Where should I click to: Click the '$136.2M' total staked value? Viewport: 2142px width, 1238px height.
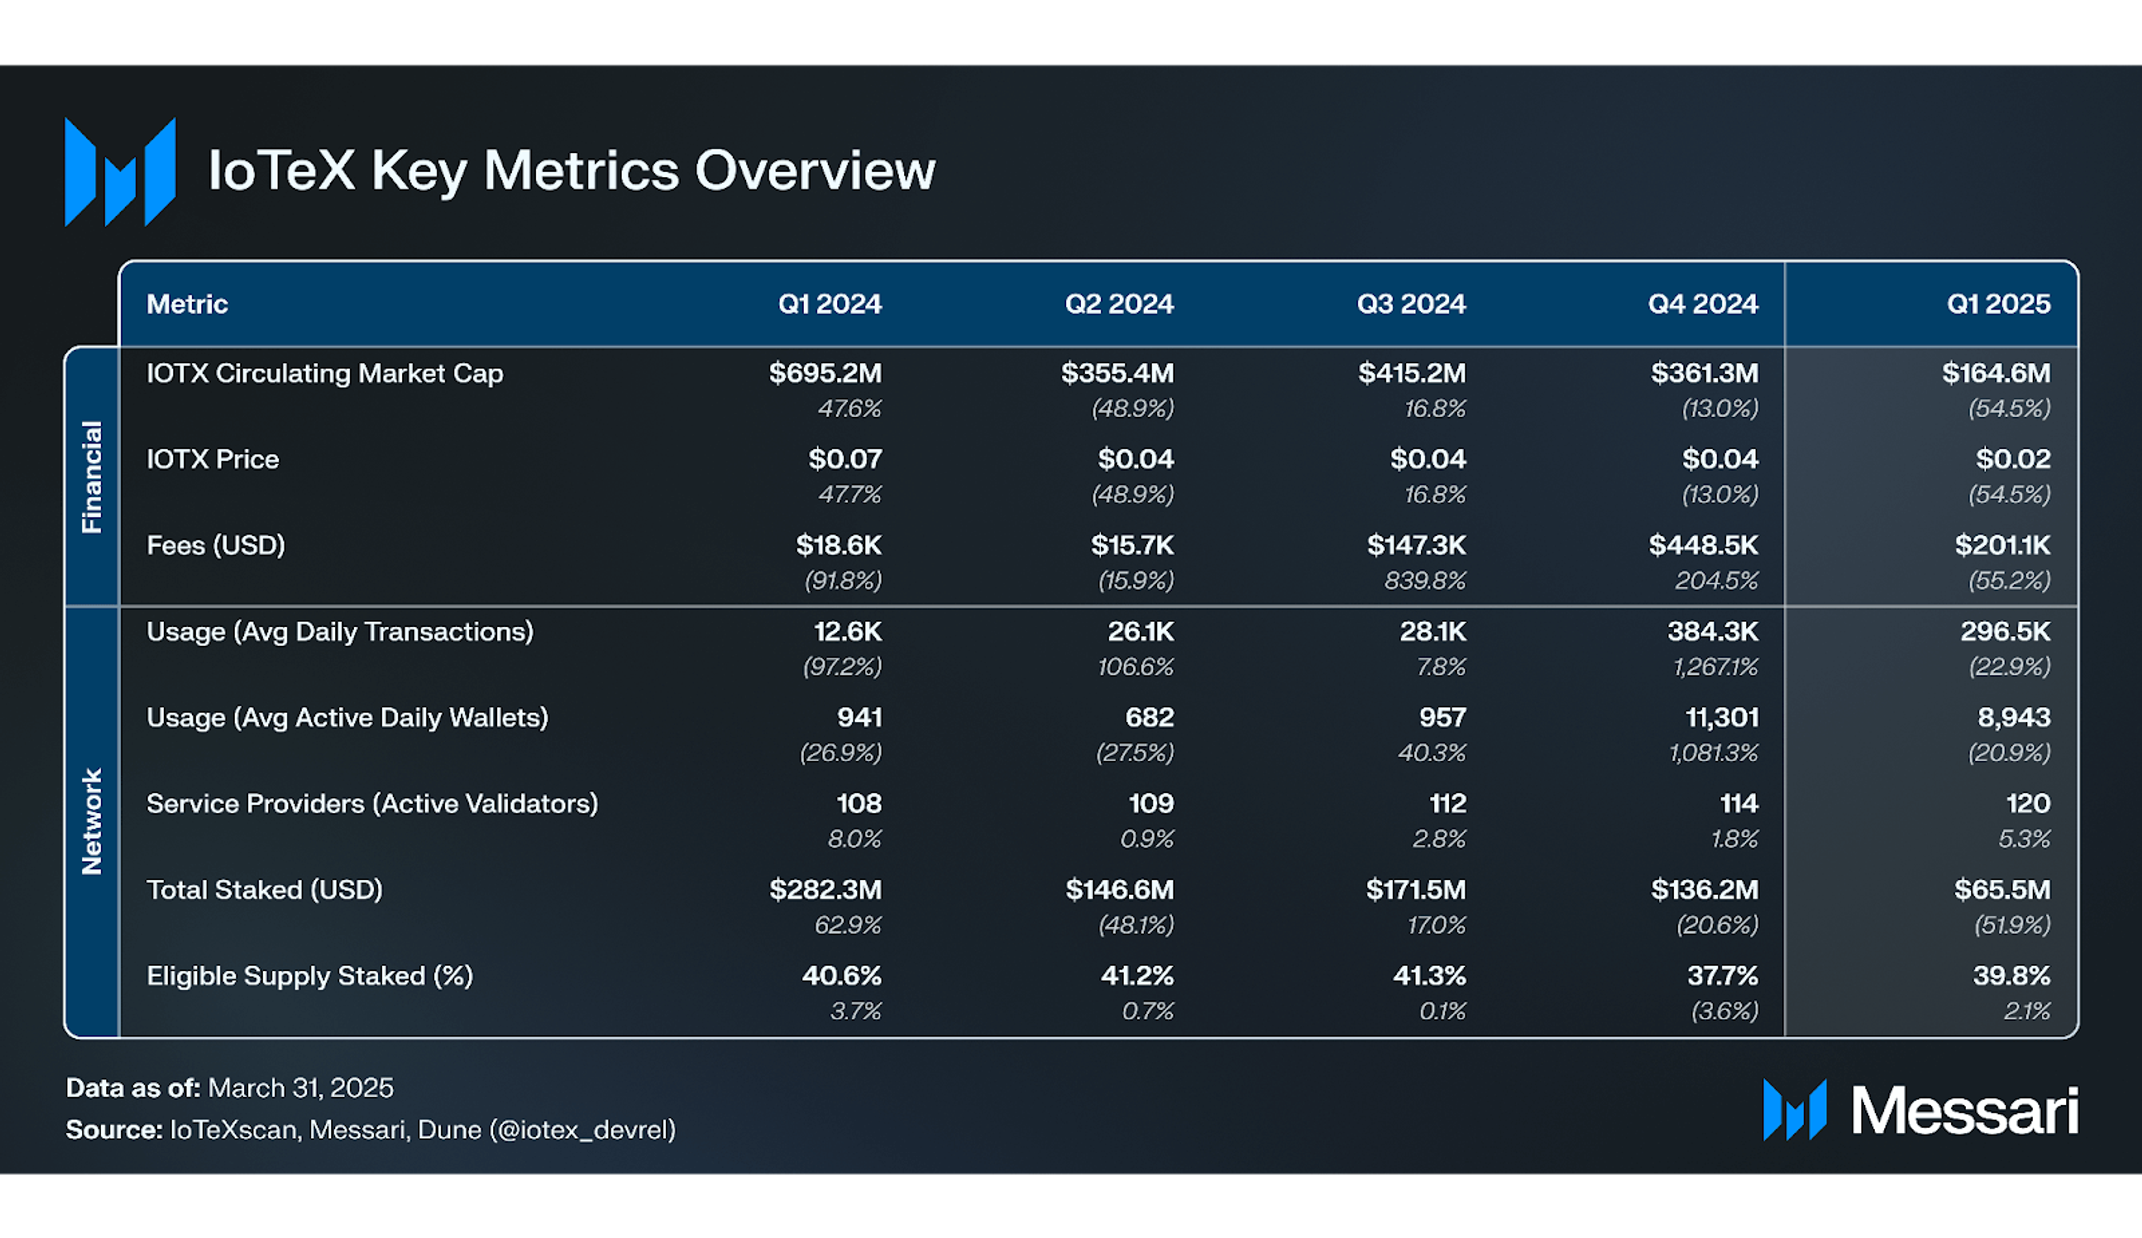[1705, 890]
